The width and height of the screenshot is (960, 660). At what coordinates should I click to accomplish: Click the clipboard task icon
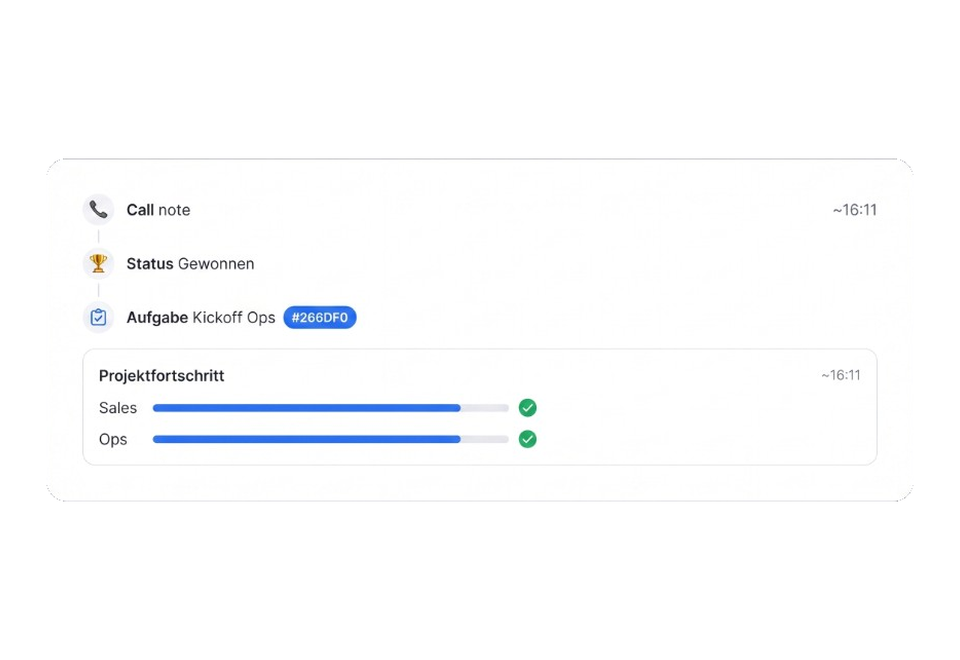click(x=98, y=318)
